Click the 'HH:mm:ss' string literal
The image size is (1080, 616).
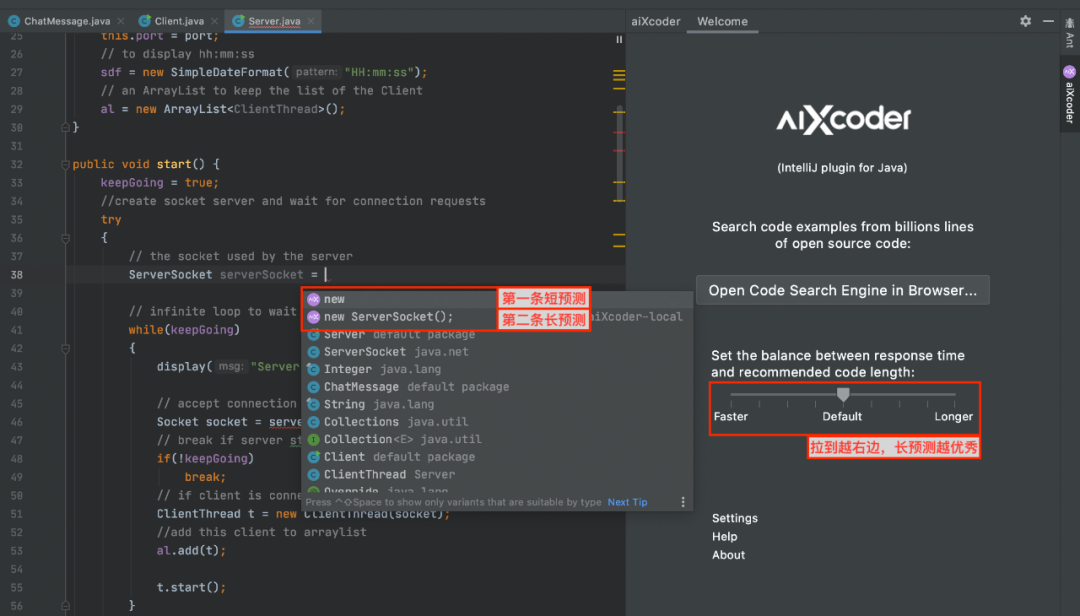pos(380,72)
